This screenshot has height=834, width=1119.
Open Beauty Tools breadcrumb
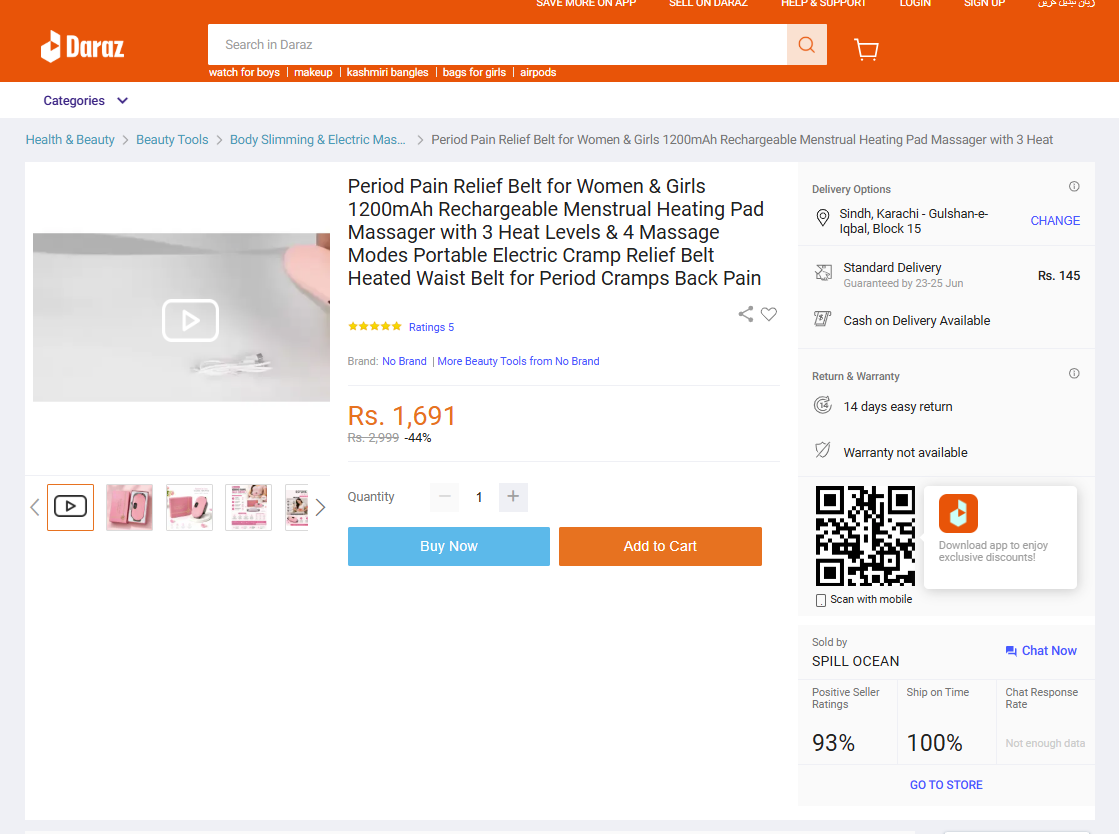pos(172,140)
